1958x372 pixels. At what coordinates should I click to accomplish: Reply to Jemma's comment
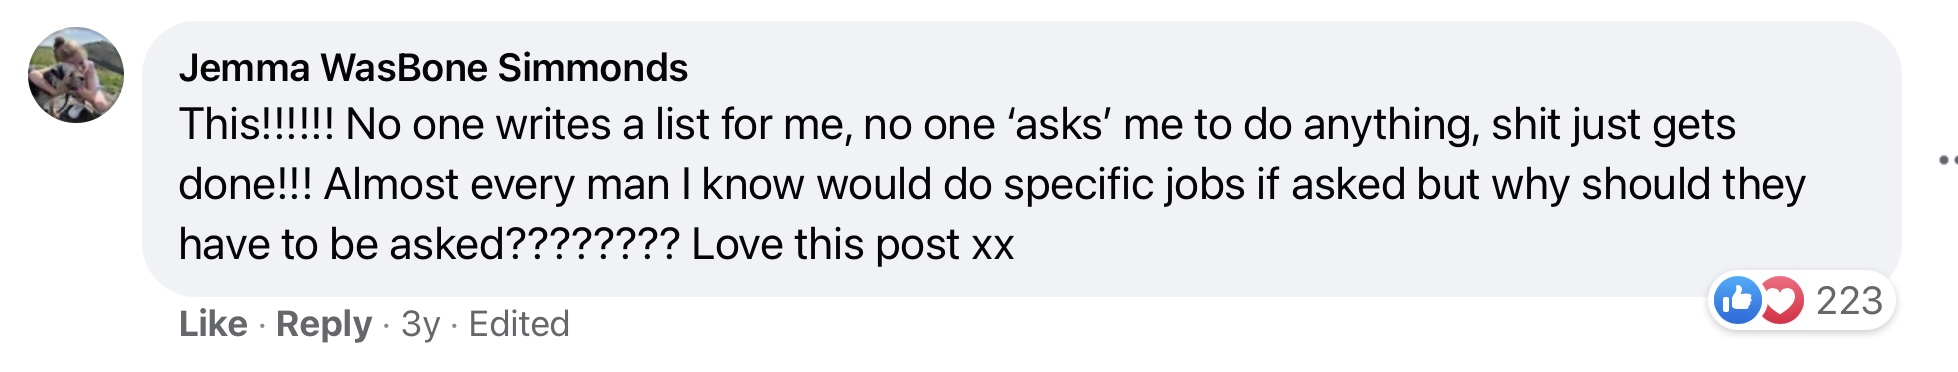click(324, 324)
